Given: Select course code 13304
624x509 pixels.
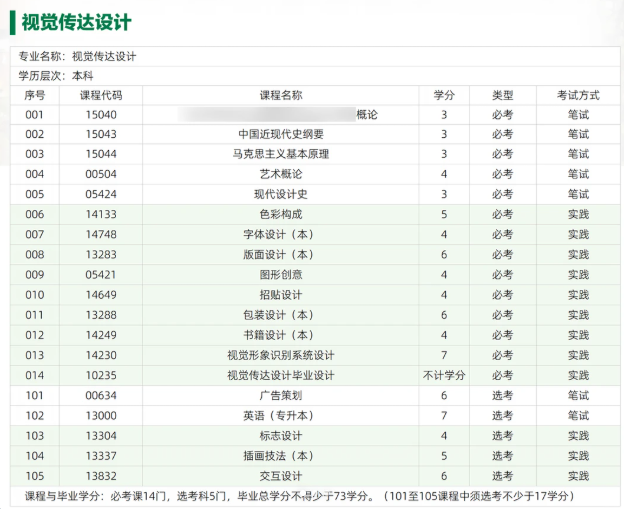Looking at the screenshot, I should point(101,436).
